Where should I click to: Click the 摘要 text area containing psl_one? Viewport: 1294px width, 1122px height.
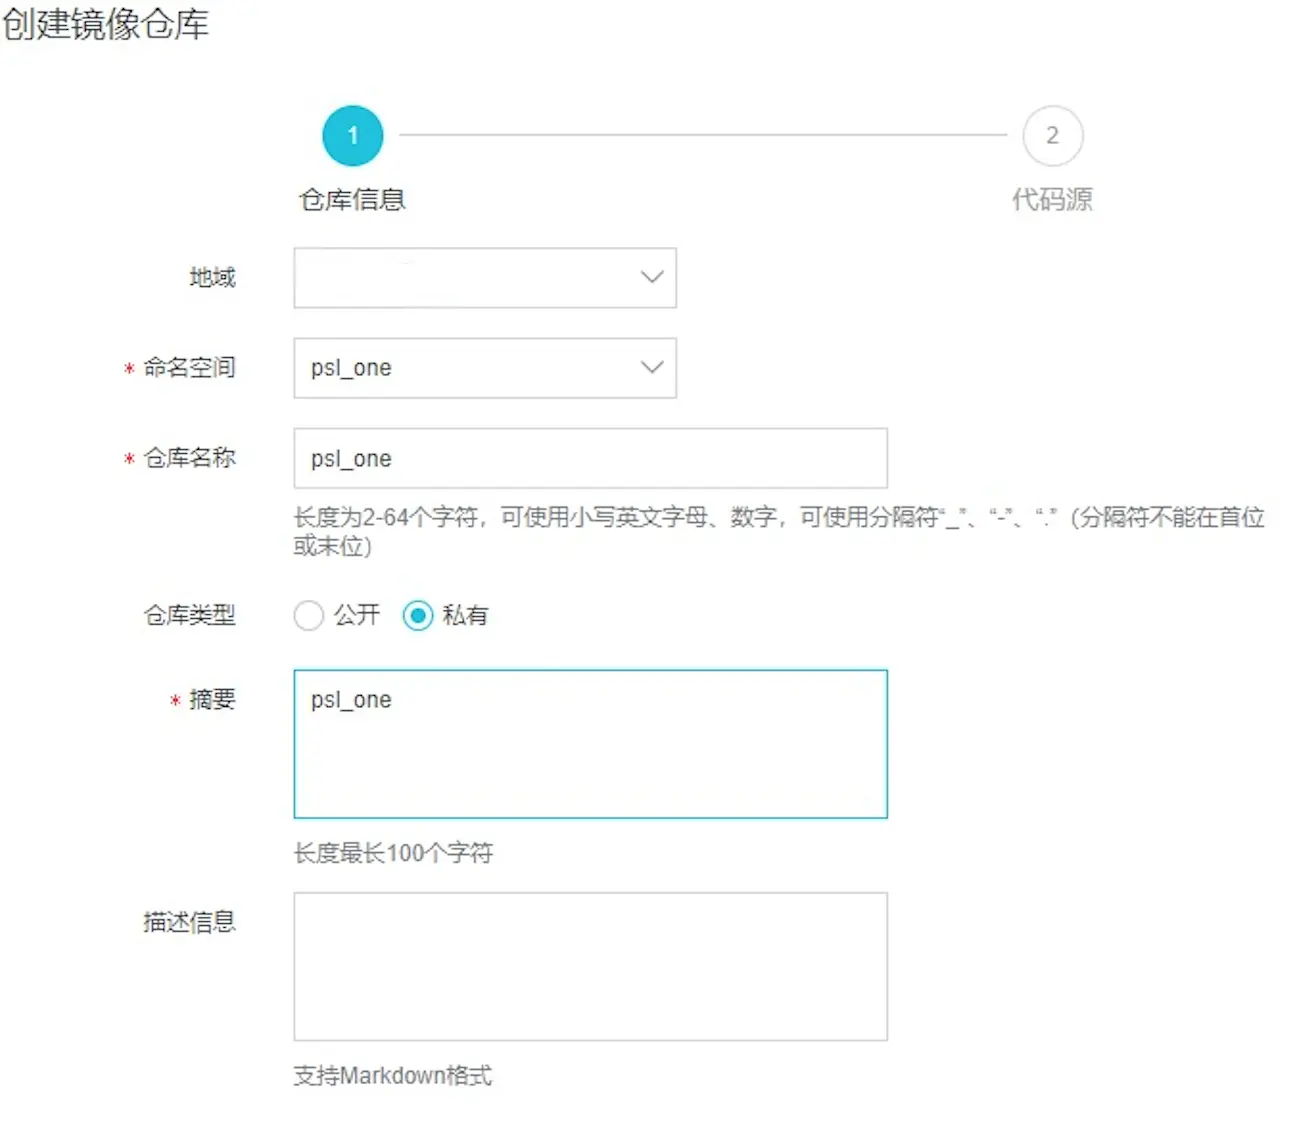point(590,744)
